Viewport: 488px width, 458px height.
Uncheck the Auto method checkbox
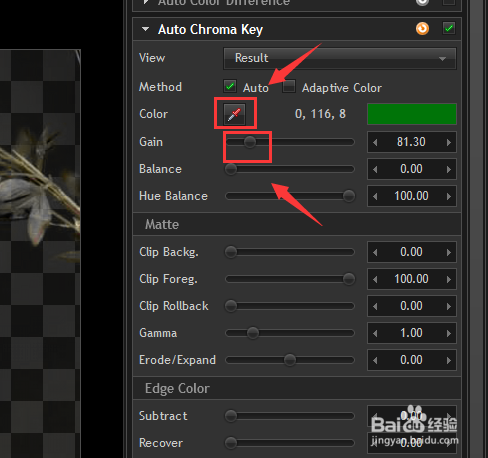[x=230, y=86]
